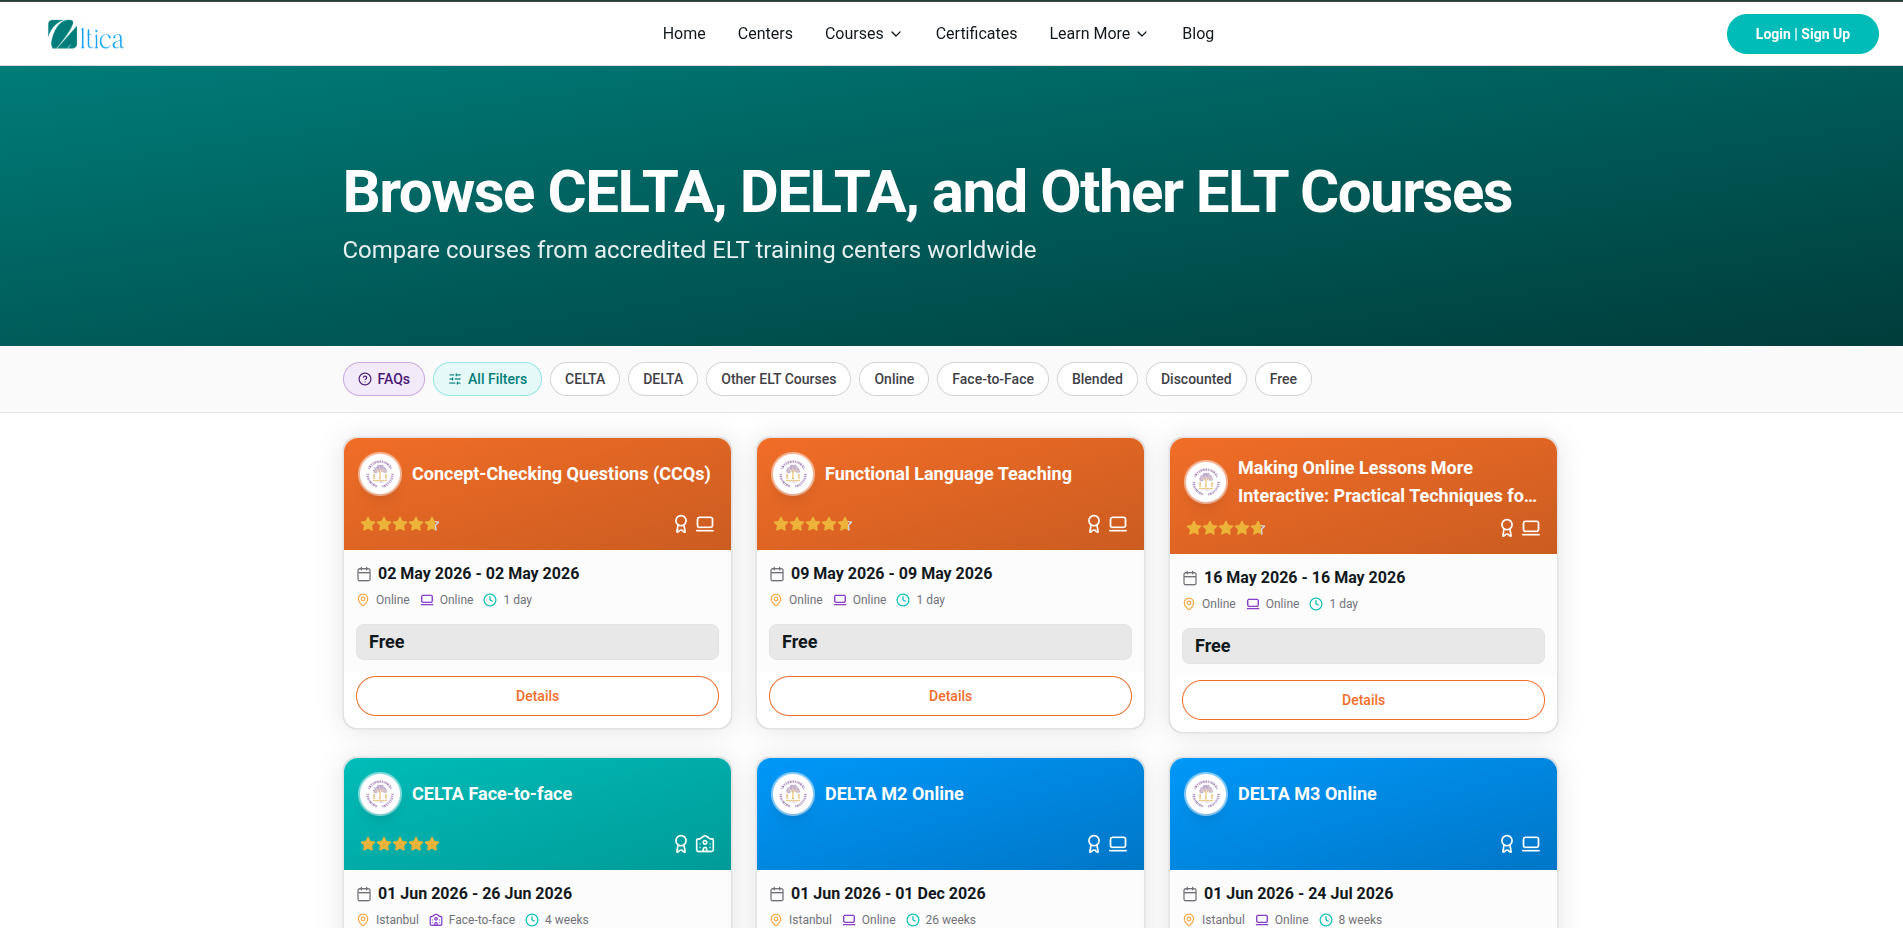1903x928 pixels.
Task: Toggle the Online filter chip
Action: (x=893, y=379)
